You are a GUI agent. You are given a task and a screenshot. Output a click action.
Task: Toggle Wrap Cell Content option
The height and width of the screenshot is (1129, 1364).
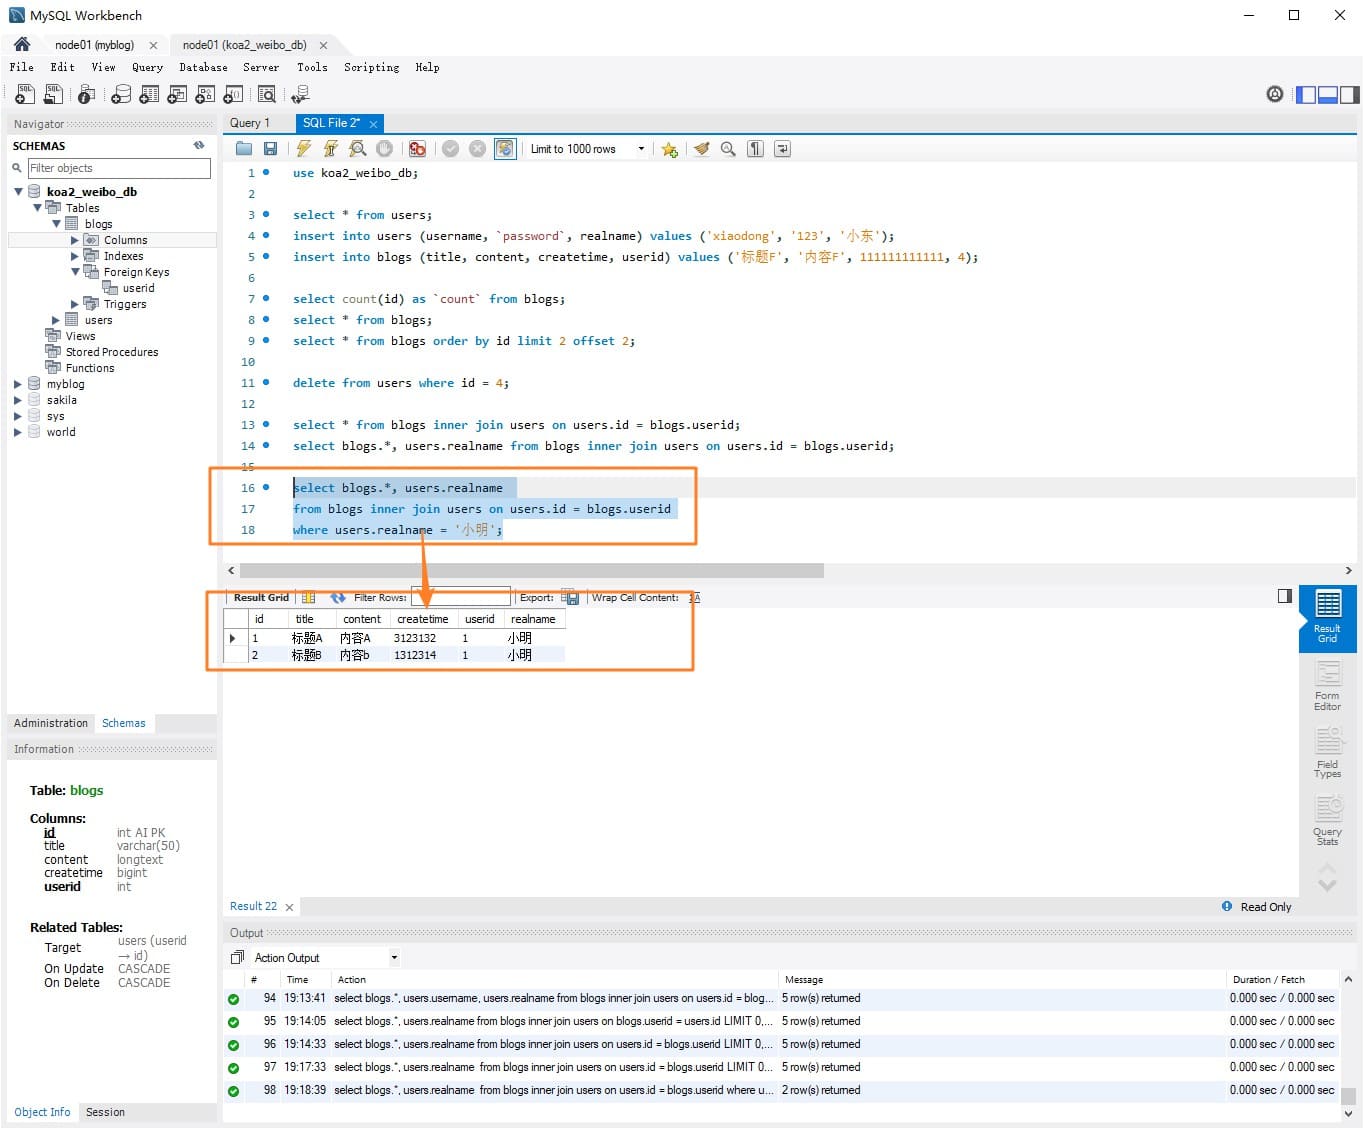tap(695, 597)
